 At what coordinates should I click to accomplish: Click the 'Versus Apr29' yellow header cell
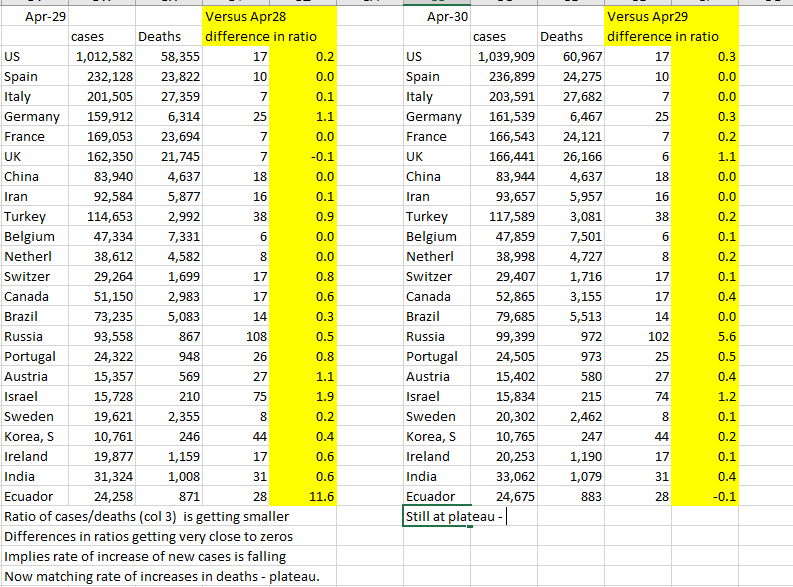[x=671, y=17]
